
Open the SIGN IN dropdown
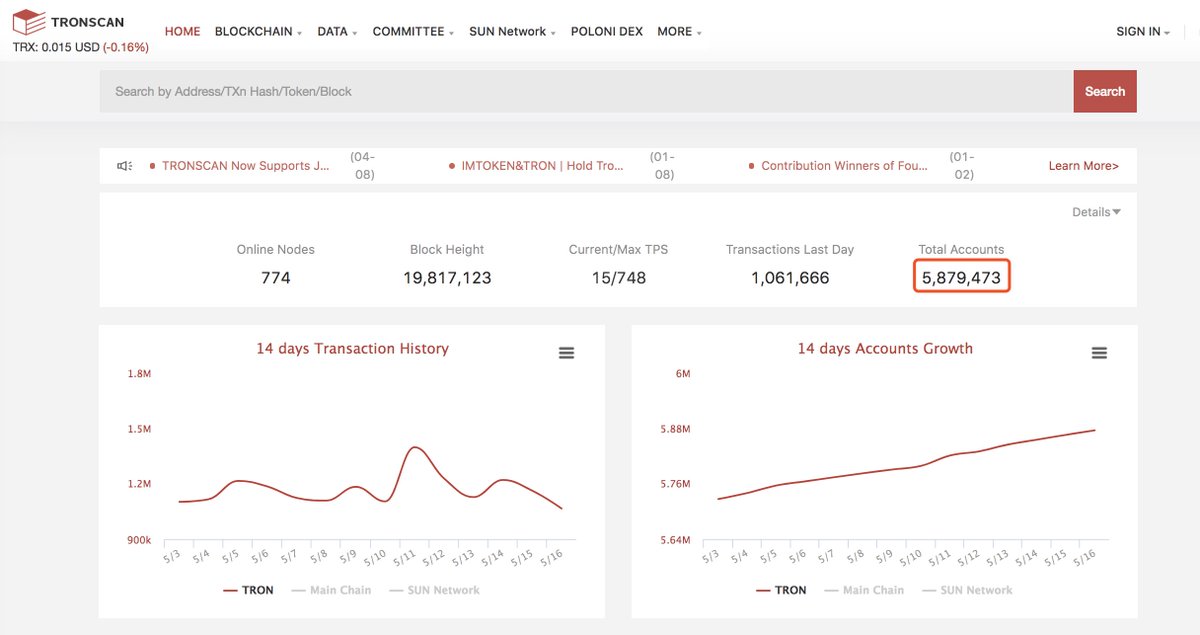[1143, 31]
